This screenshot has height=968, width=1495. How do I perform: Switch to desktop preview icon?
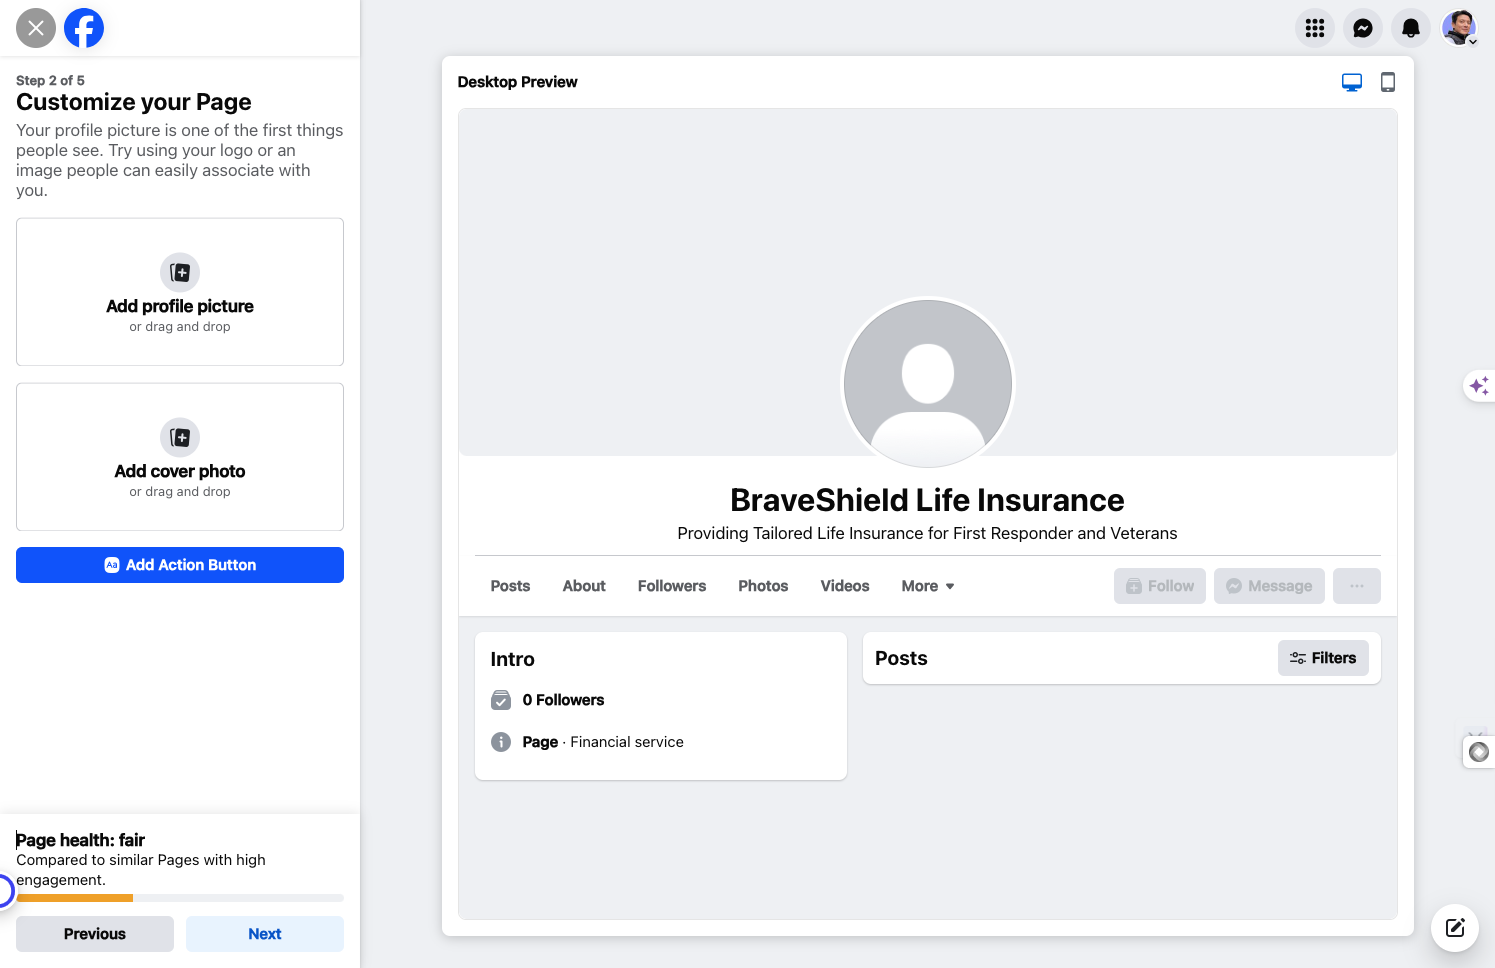click(x=1352, y=82)
